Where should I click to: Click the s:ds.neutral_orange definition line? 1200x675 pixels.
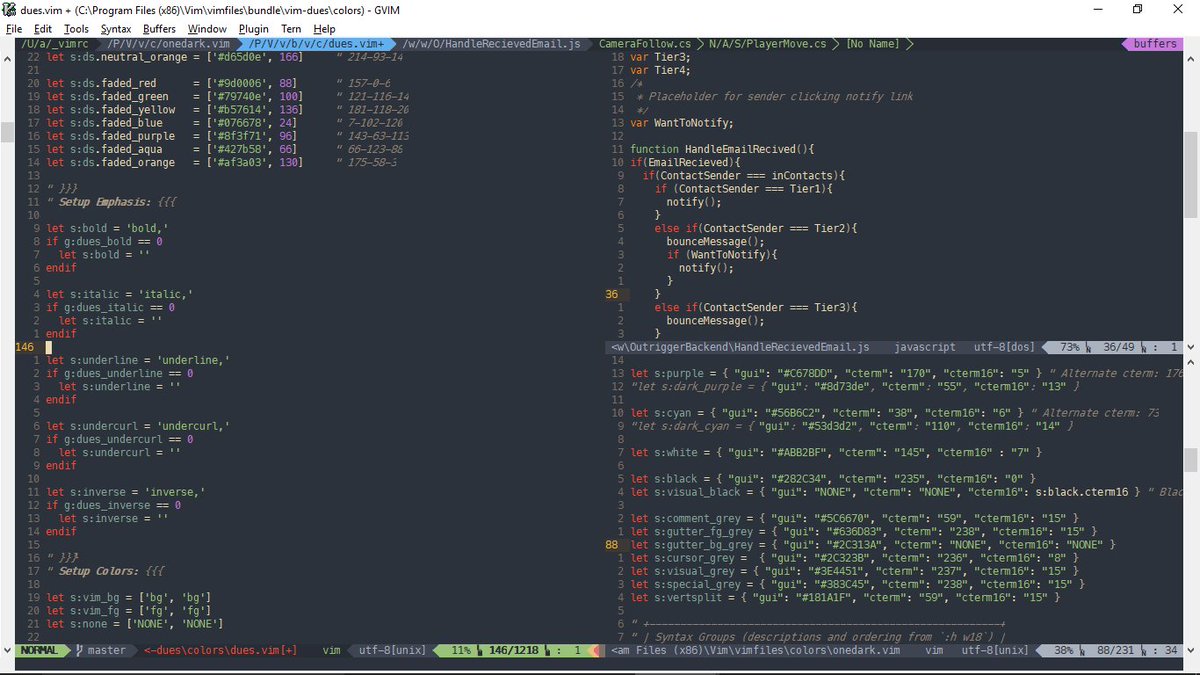[226, 57]
